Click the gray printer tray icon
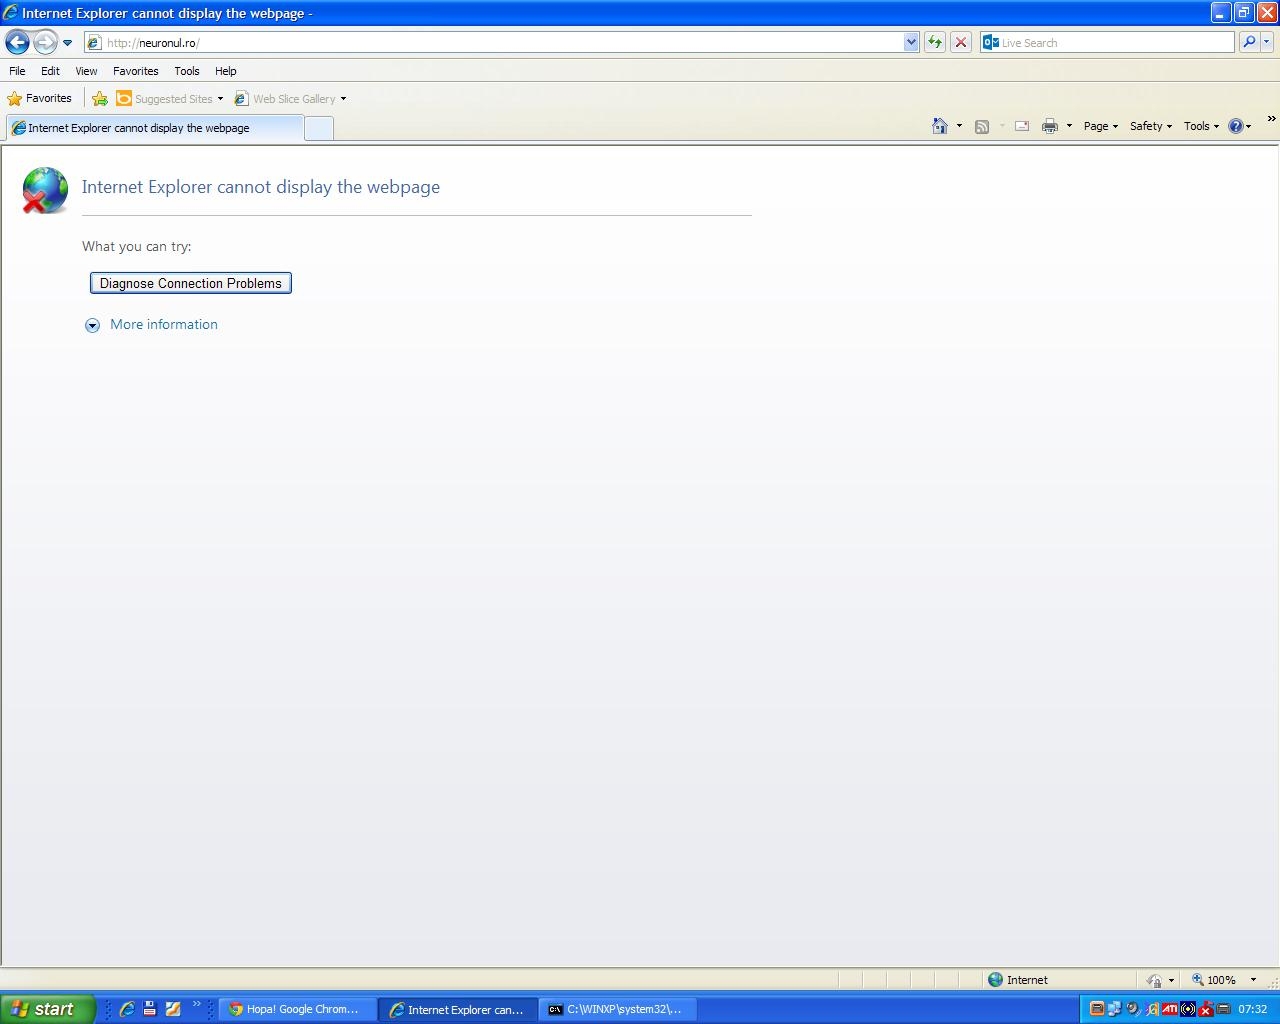The height and width of the screenshot is (1024, 1280). click(1223, 1009)
